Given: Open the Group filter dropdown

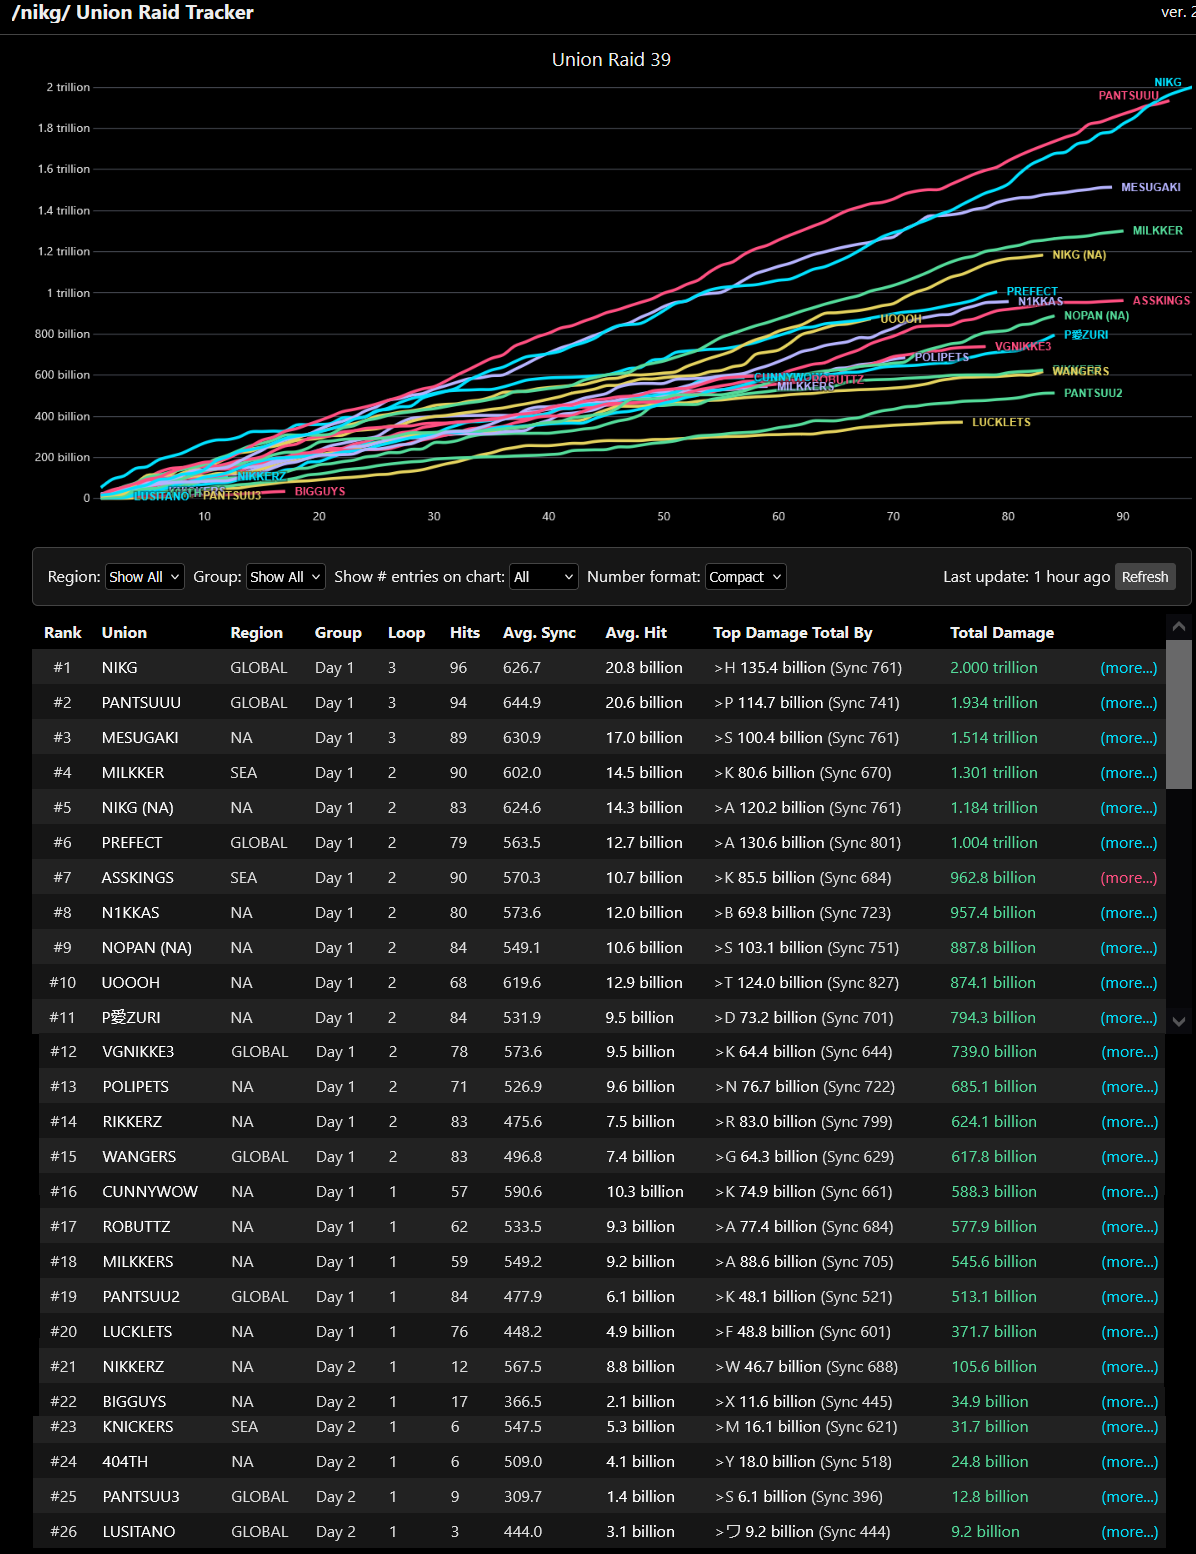Looking at the screenshot, I should (x=286, y=577).
